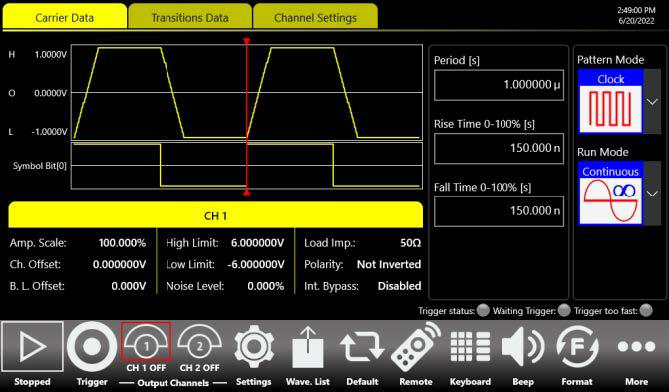This screenshot has width=669, height=392.
Task: Show the Keyboard icon
Action: click(470, 347)
